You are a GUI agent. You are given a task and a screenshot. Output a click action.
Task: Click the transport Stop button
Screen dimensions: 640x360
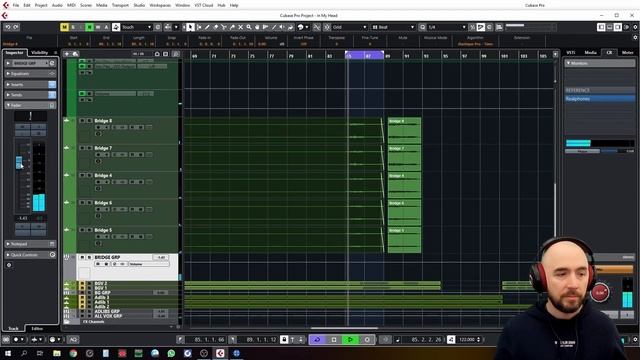tap(334, 340)
